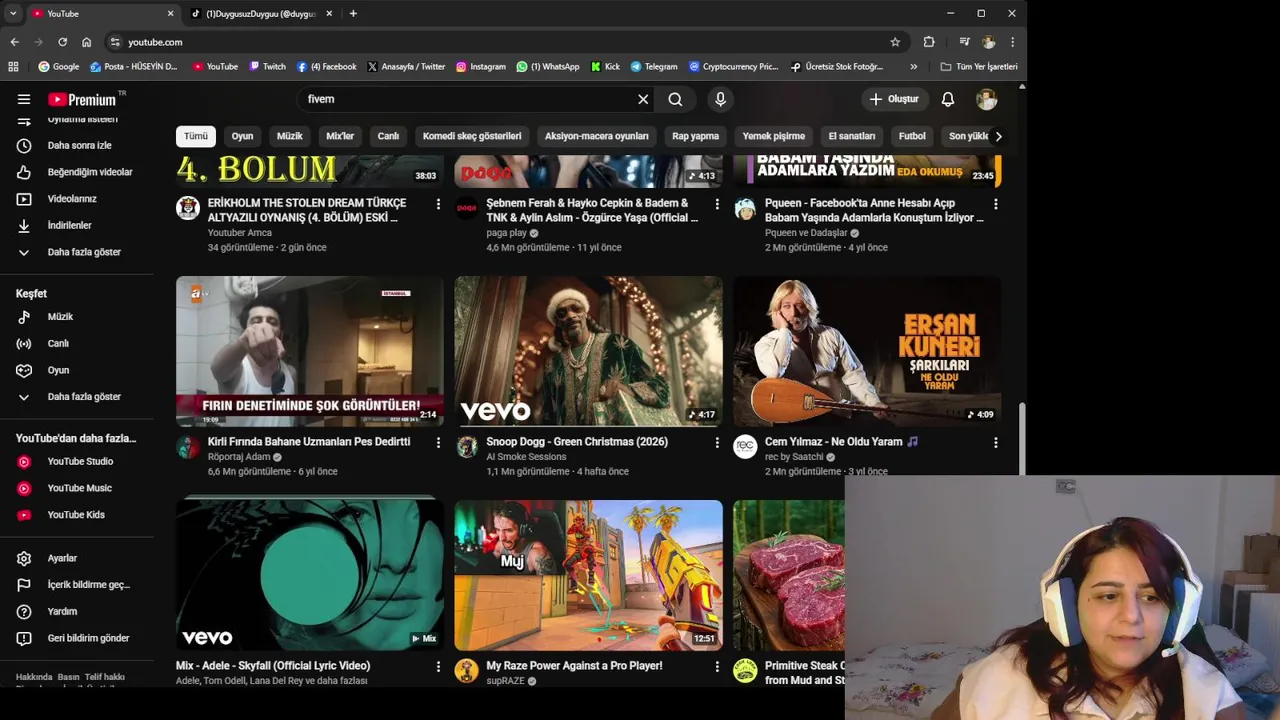
Task: Open the supRAZE channel link
Action: pyautogui.click(x=505, y=681)
